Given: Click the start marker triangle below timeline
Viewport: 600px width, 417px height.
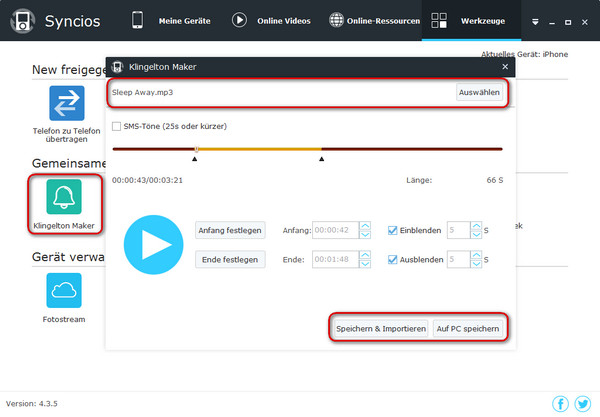Looking at the screenshot, I should tap(195, 159).
